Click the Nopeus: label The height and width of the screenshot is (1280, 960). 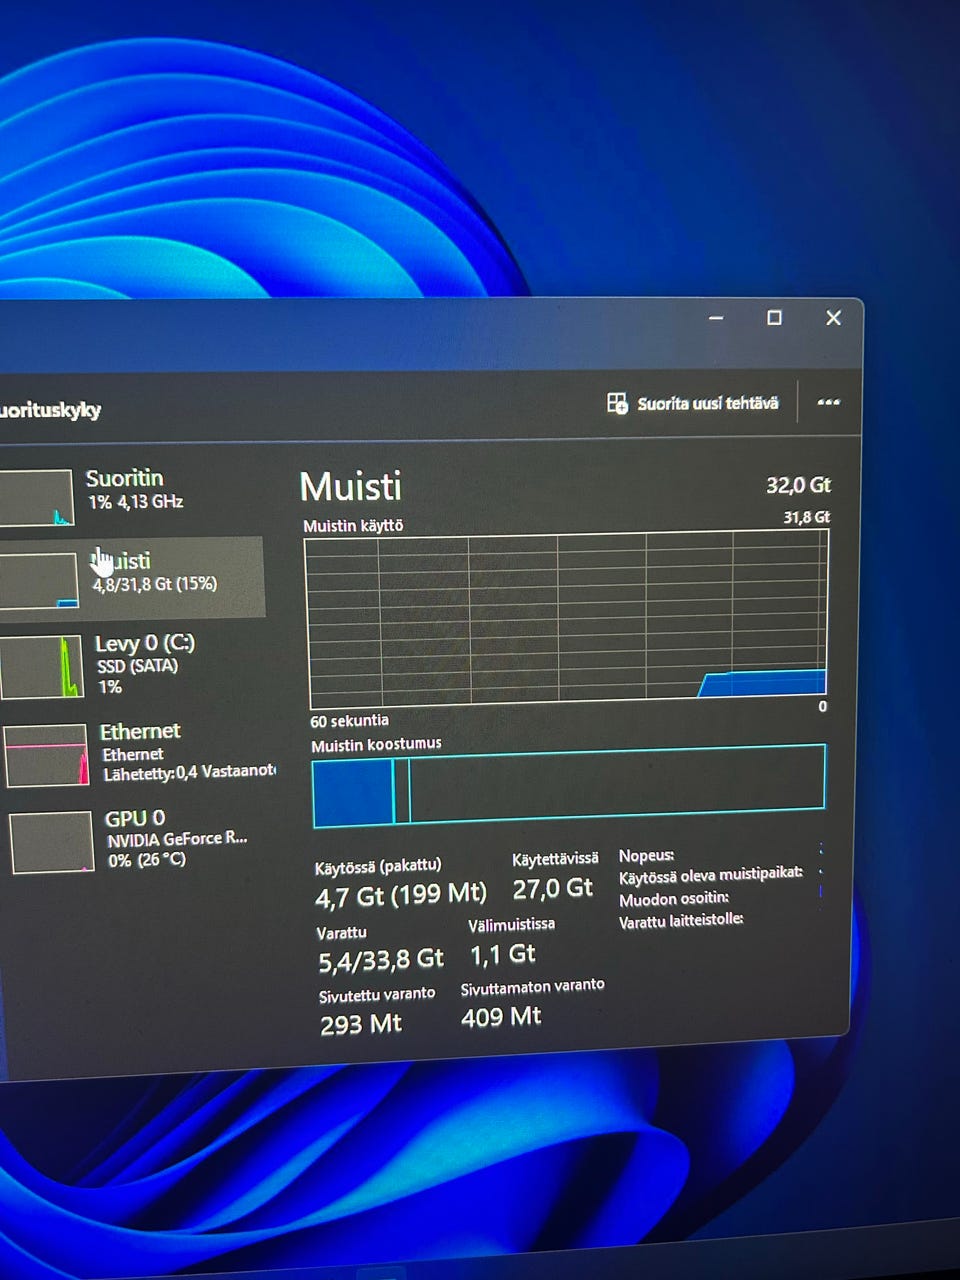[646, 856]
